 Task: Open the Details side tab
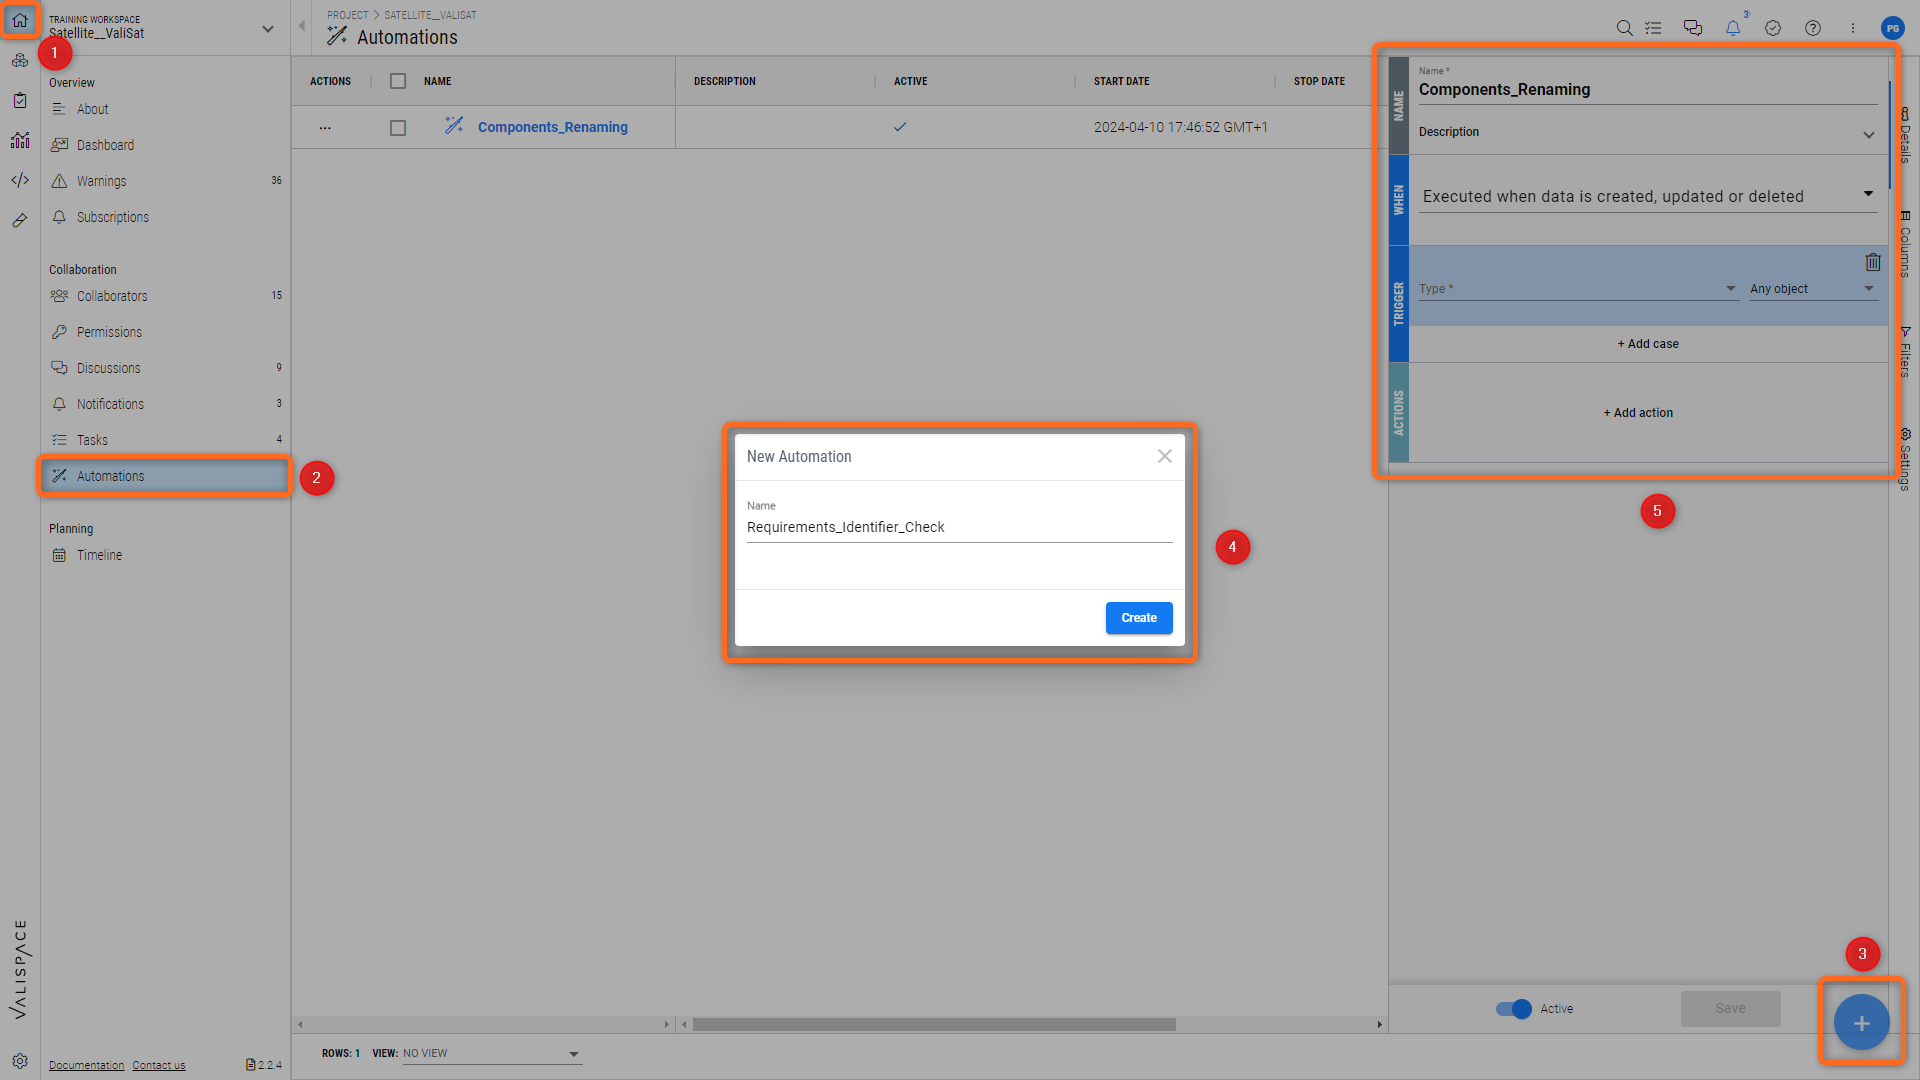point(1905,135)
